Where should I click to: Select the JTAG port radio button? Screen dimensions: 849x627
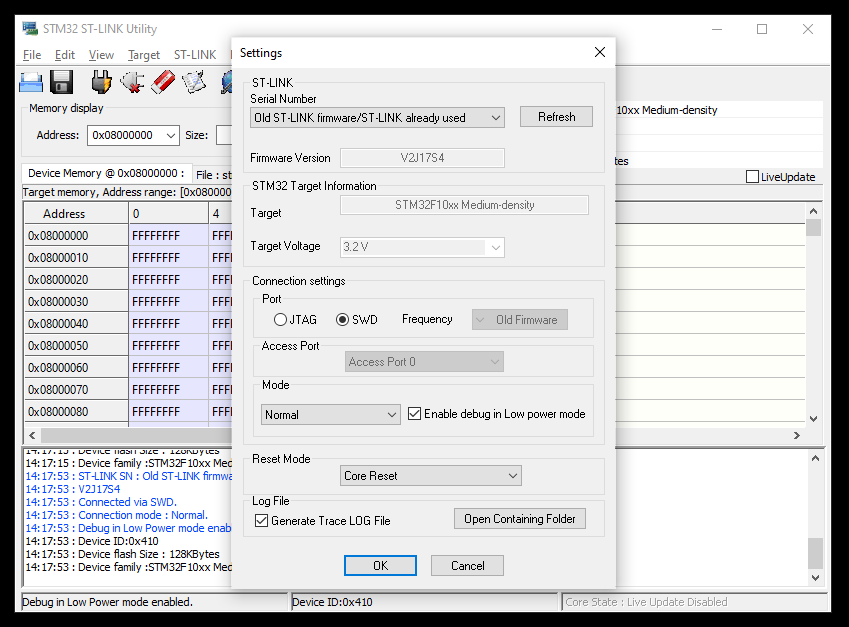tap(280, 319)
